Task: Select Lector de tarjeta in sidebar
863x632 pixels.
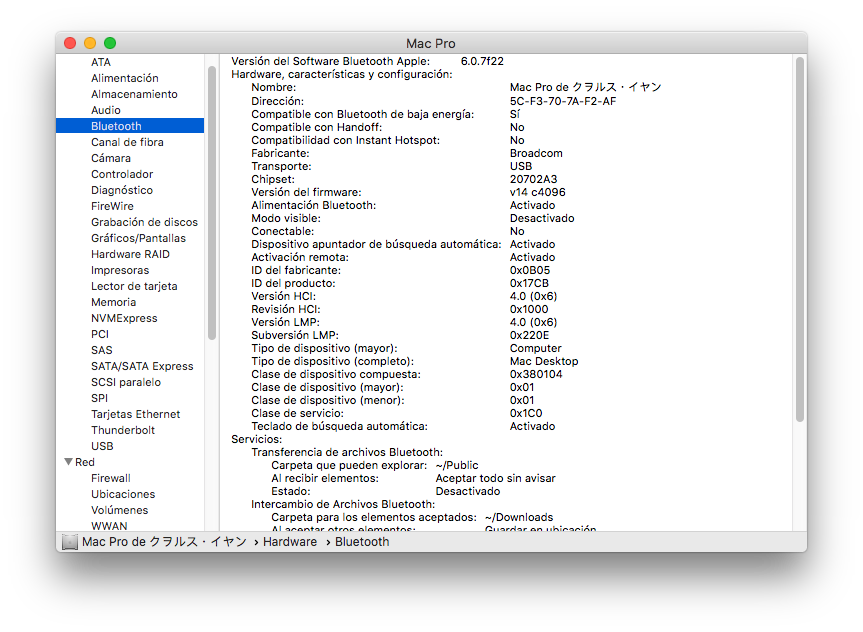Action: tap(134, 286)
